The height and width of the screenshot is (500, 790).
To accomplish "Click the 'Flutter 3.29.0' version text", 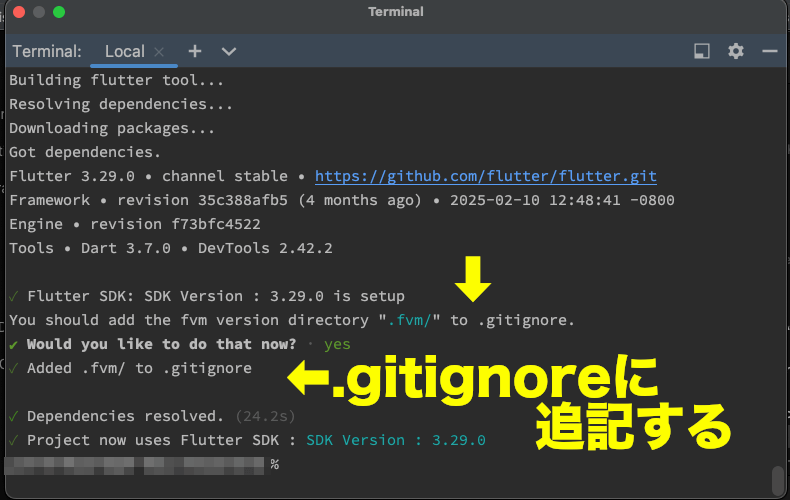I will pos(72,176).
